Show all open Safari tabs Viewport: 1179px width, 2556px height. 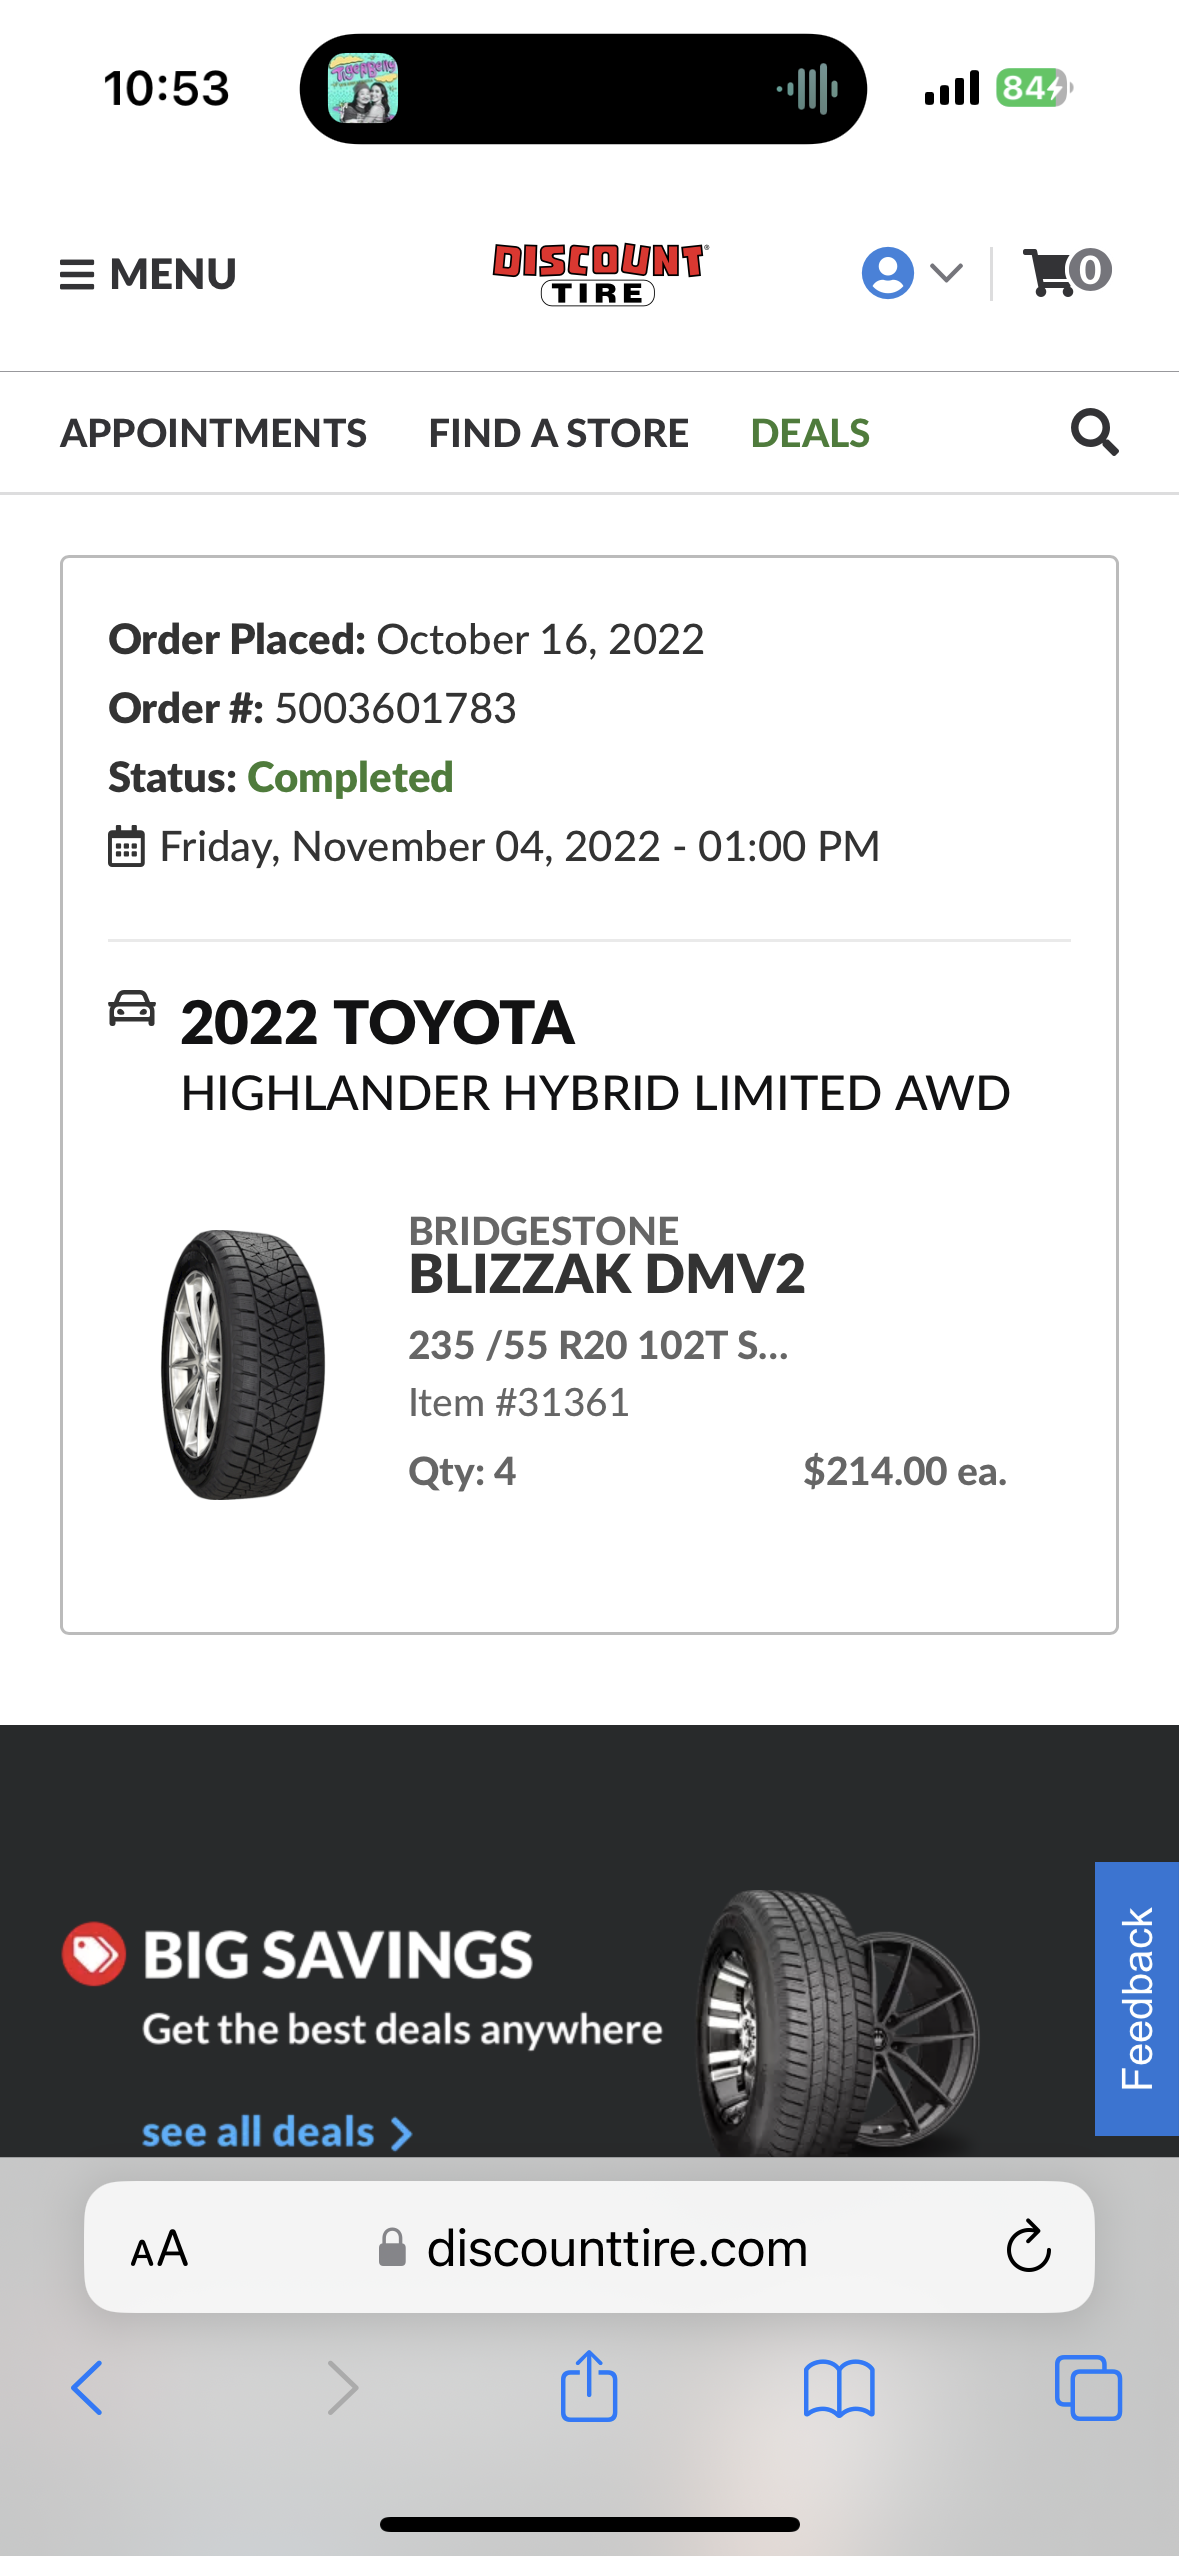pos(1088,2388)
